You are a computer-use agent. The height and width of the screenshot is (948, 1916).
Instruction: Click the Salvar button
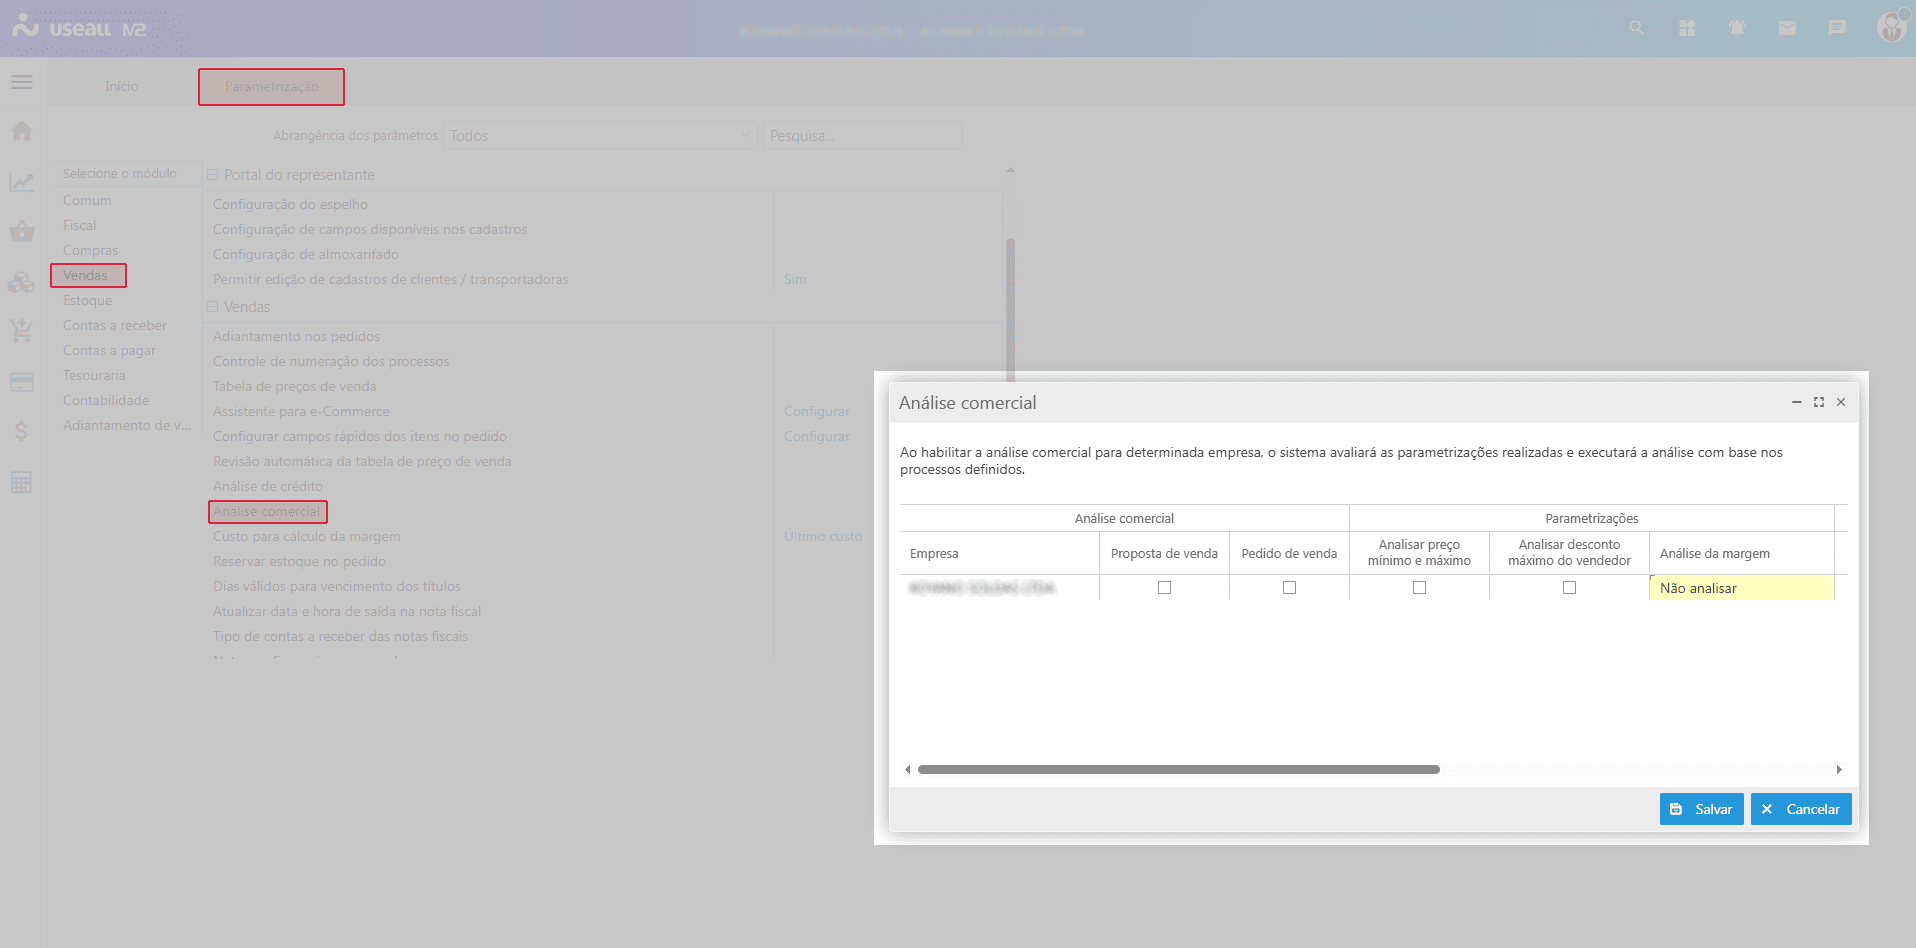tap(1701, 809)
